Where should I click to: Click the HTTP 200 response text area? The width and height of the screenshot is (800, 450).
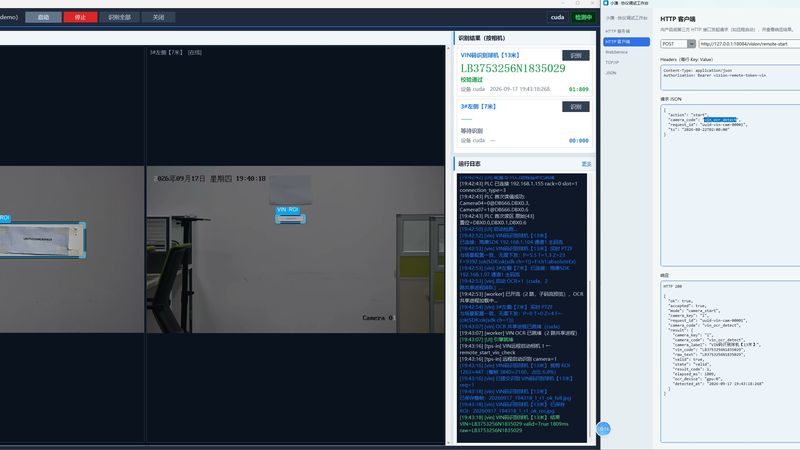click(730, 362)
